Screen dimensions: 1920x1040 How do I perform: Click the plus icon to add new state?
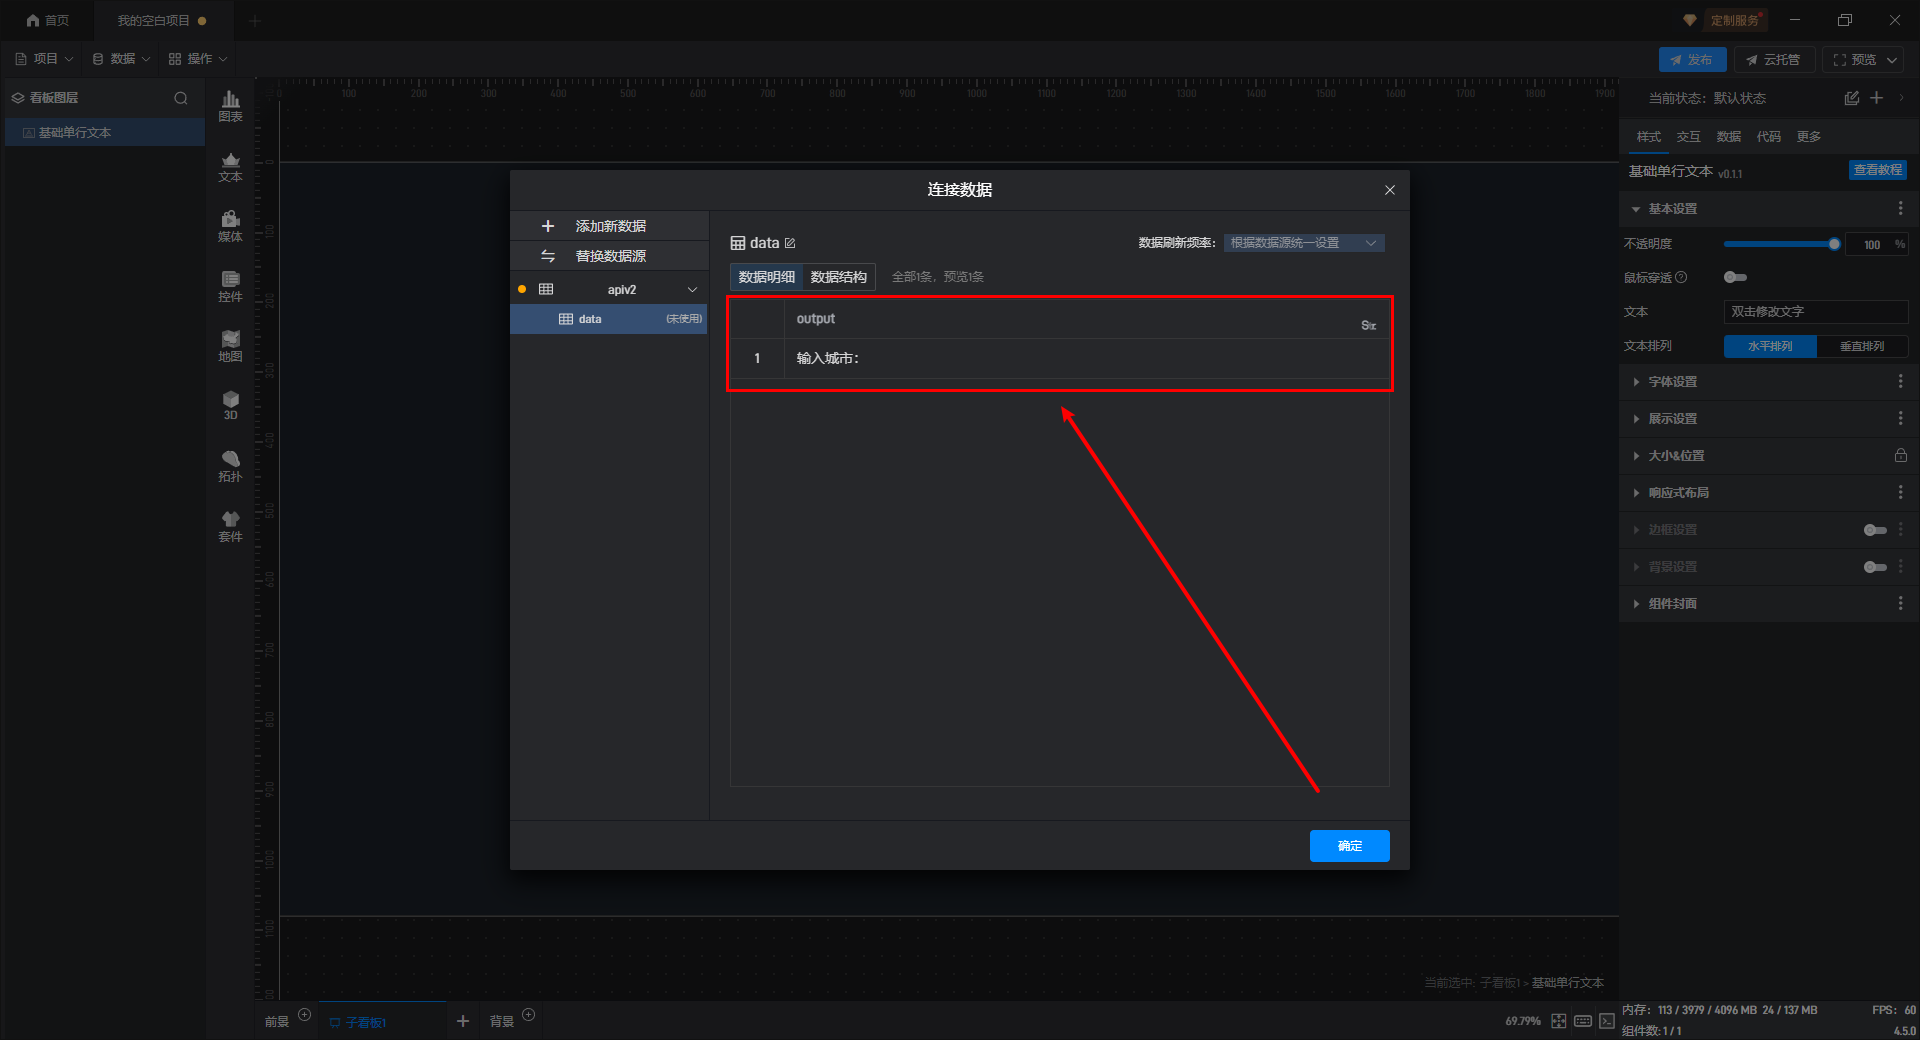point(1877,98)
